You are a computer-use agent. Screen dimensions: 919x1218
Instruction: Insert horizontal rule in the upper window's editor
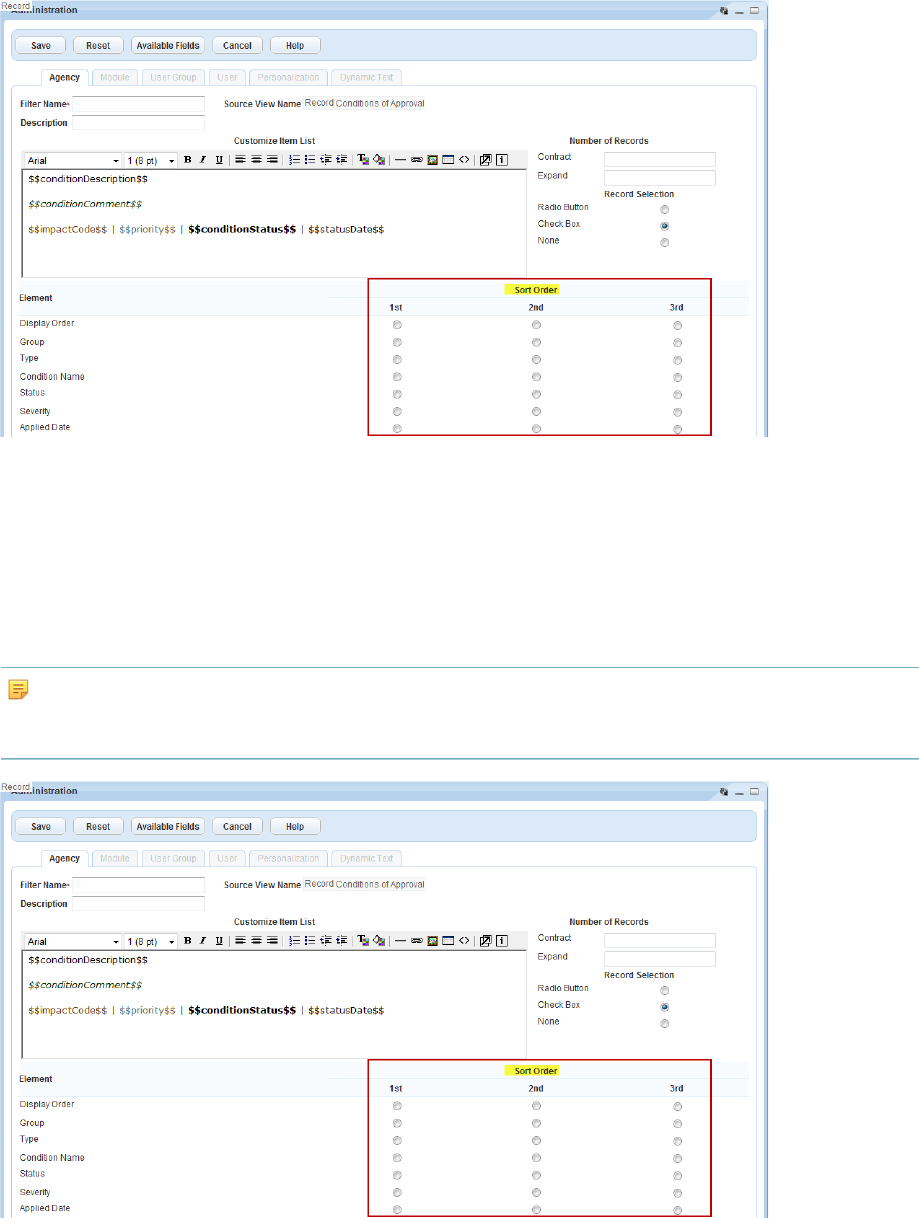(x=401, y=160)
